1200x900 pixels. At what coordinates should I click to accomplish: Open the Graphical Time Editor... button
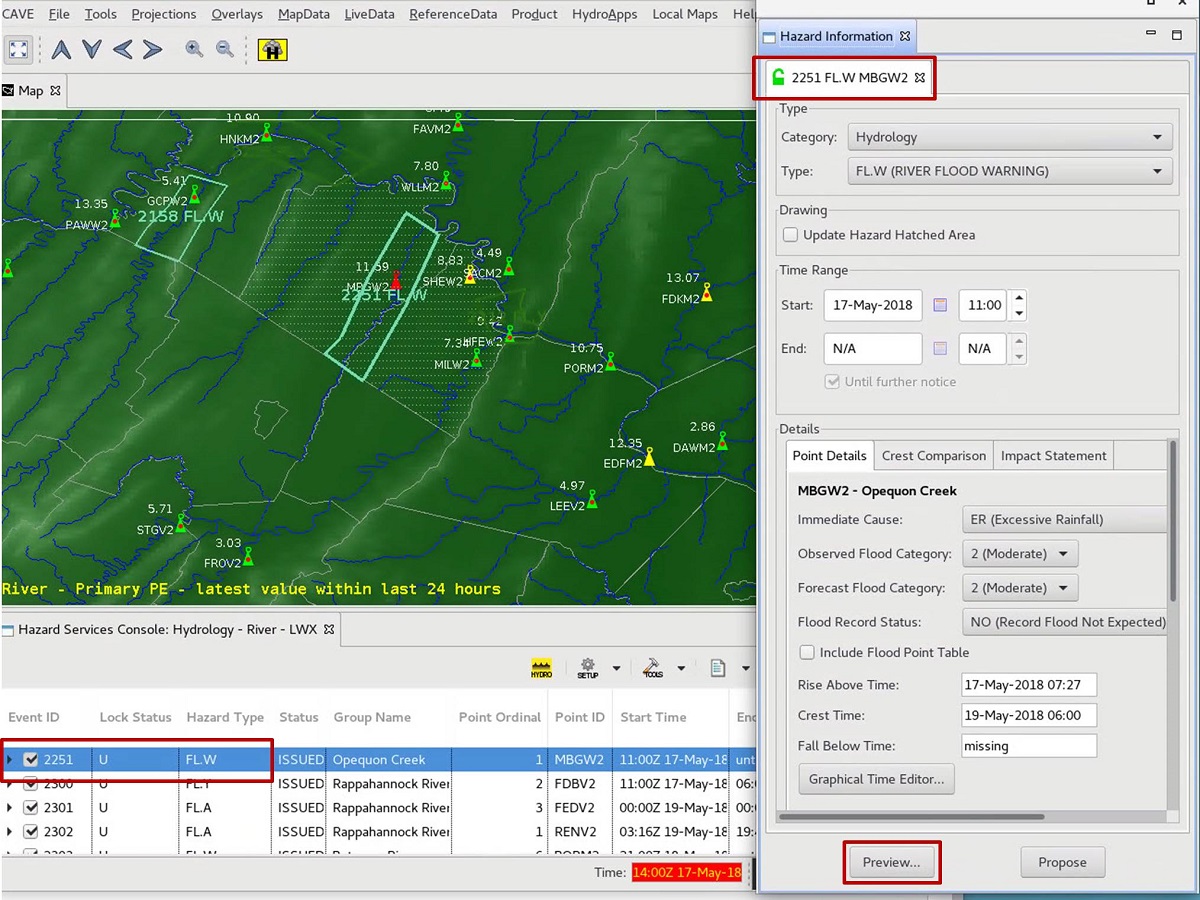click(876, 779)
